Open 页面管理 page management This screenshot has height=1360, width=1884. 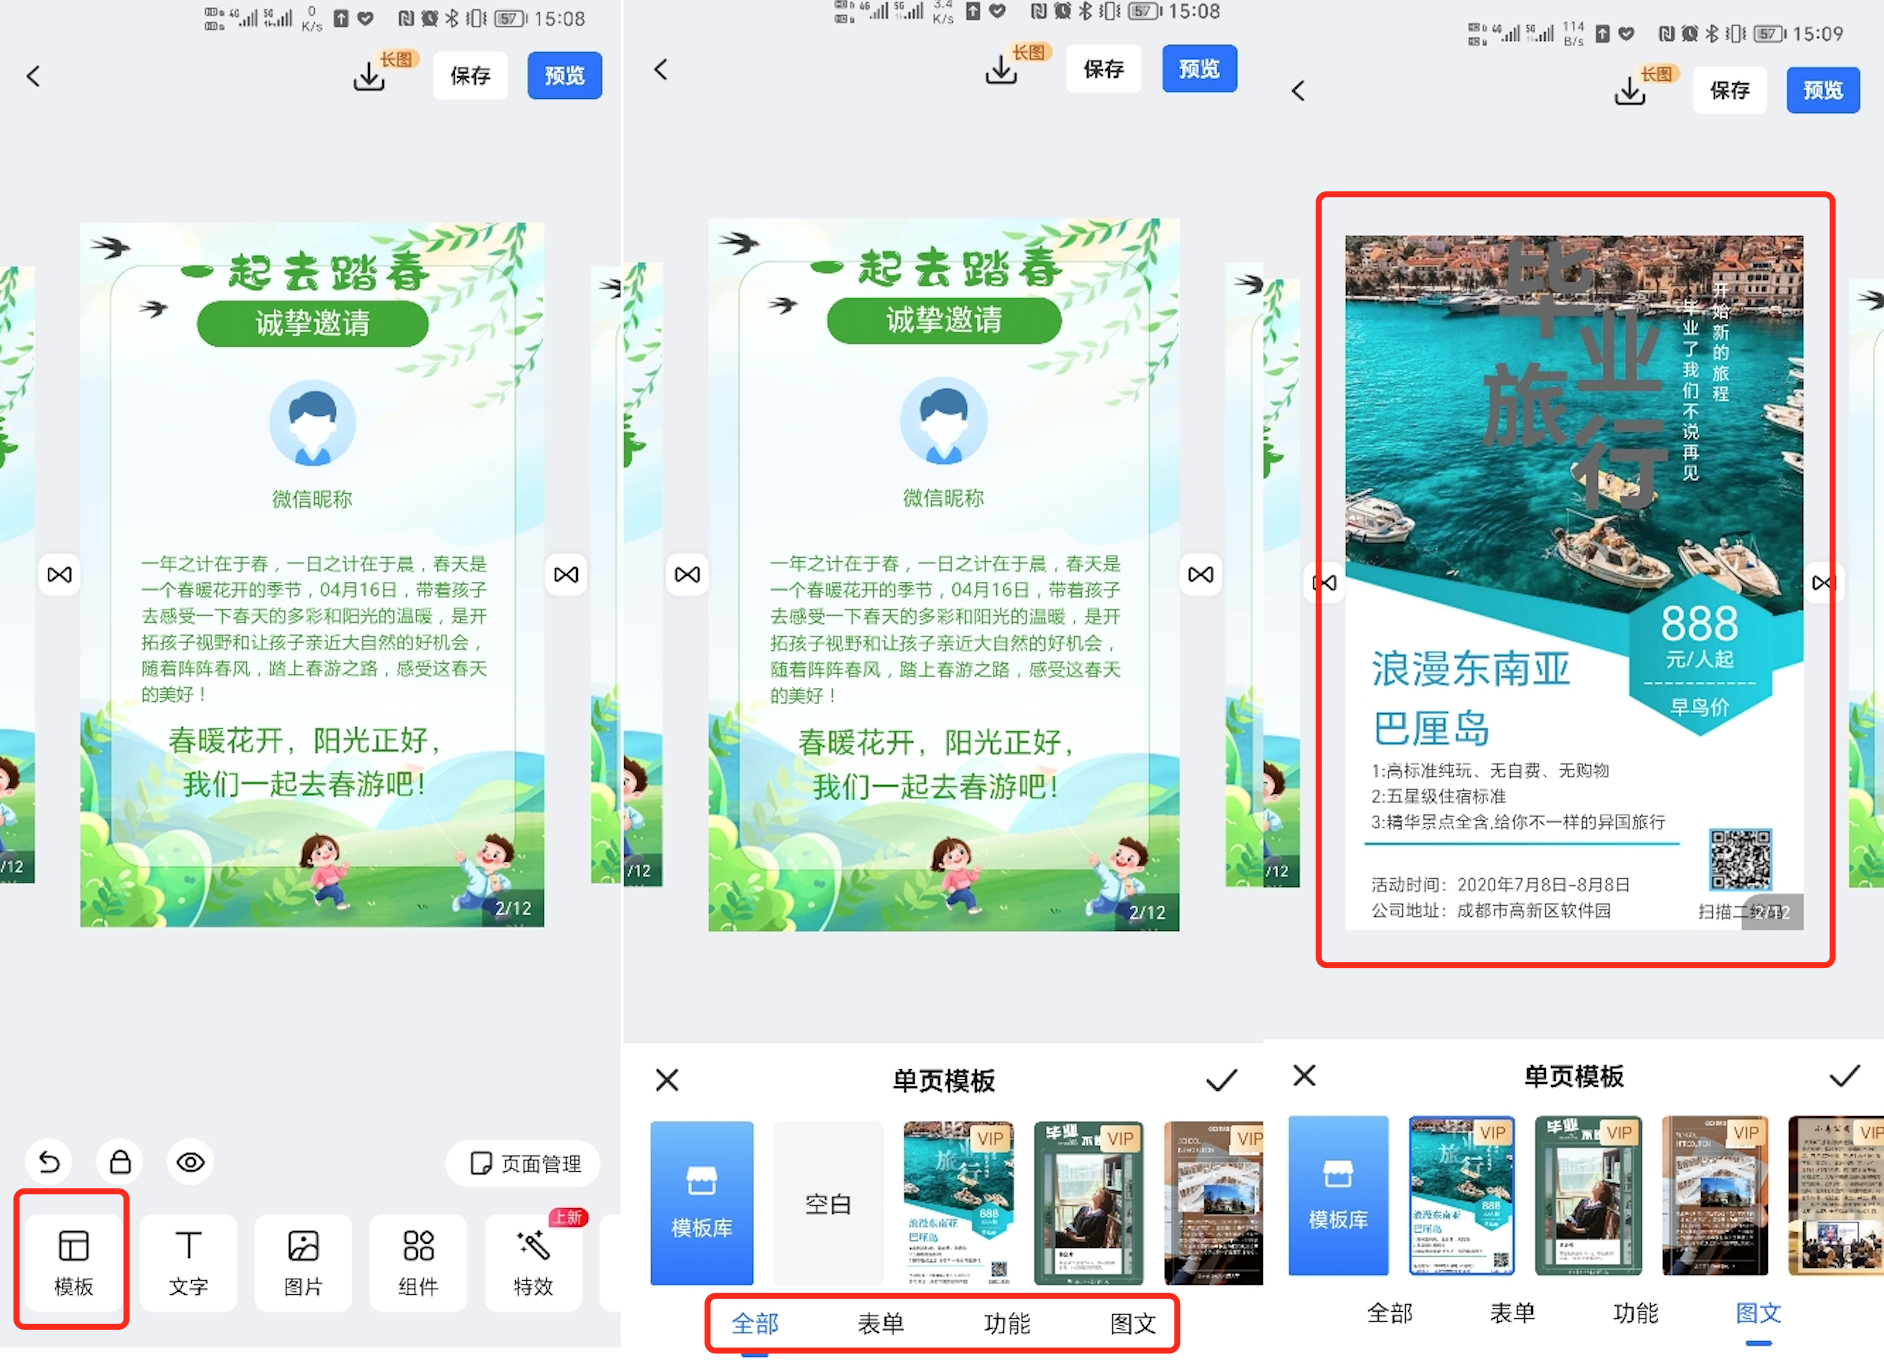tap(525, 1163)
